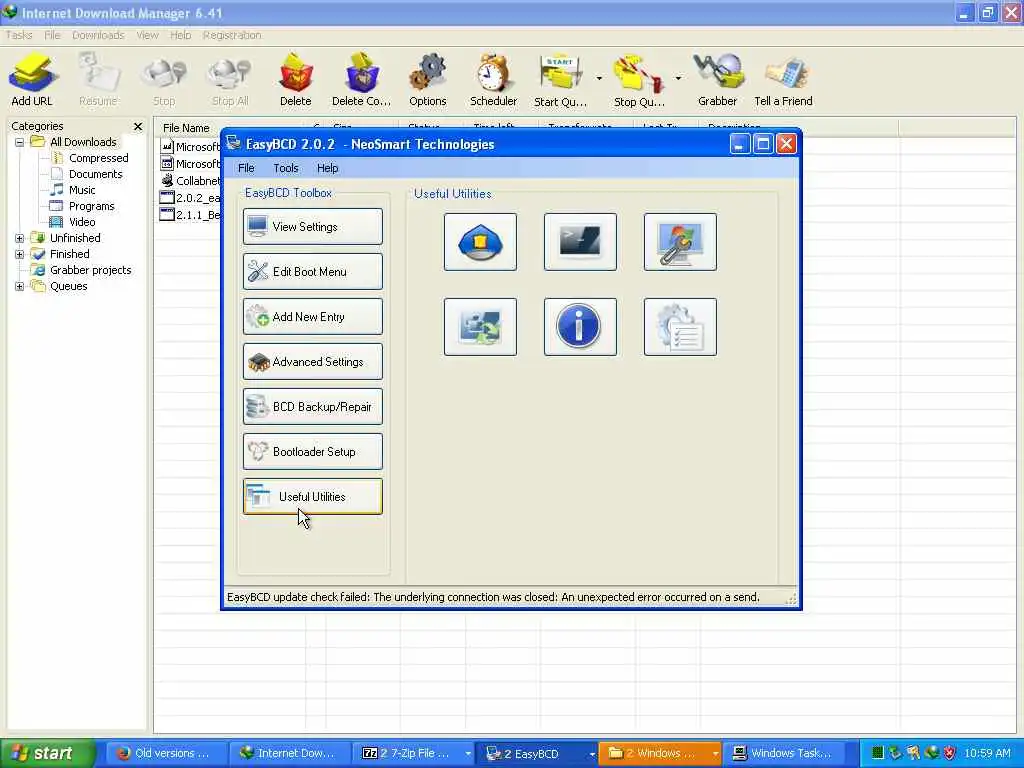Click Delete Completed in IDM toolbar
Viewport: 1024px width, 768px height.
point(361,80)
